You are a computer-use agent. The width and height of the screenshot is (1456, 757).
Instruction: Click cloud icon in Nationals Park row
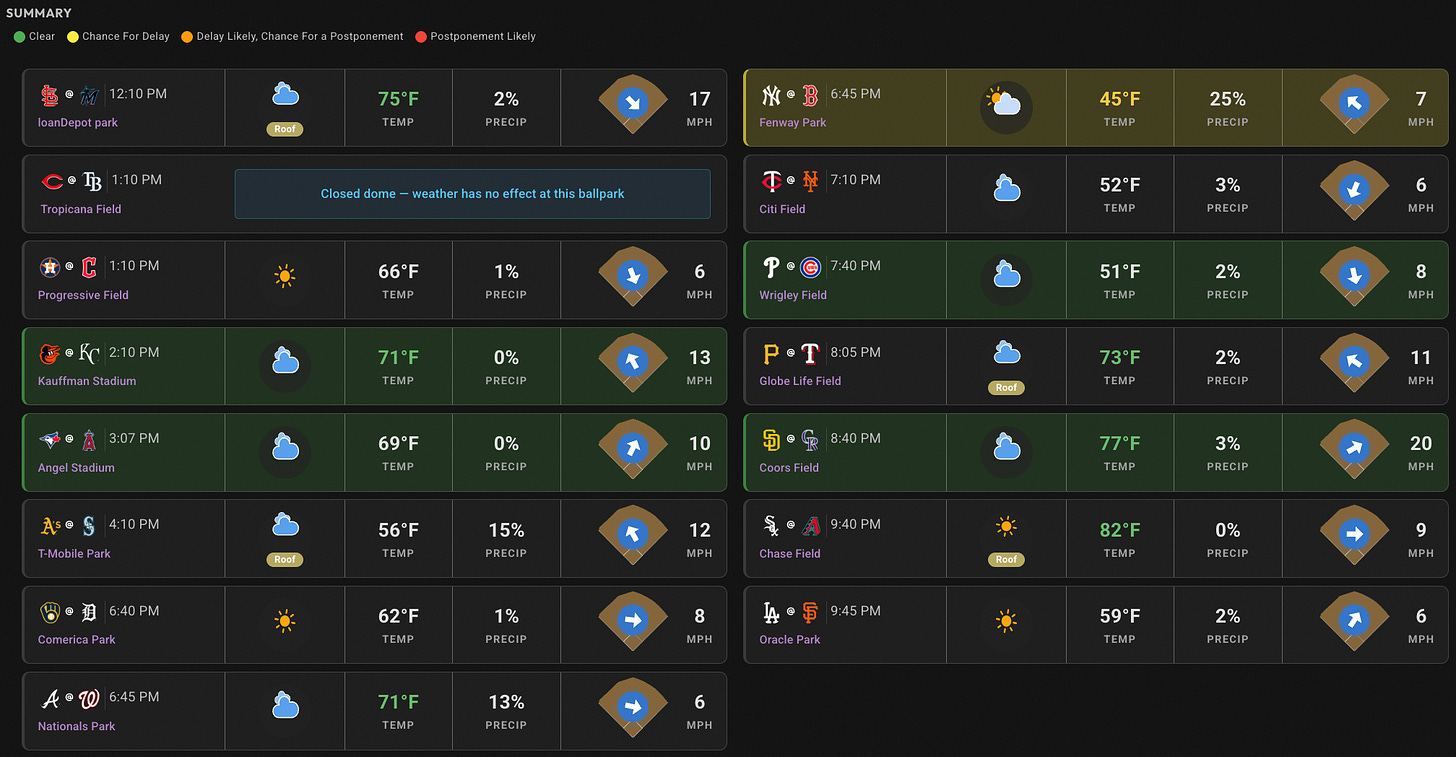click(285, 707)
